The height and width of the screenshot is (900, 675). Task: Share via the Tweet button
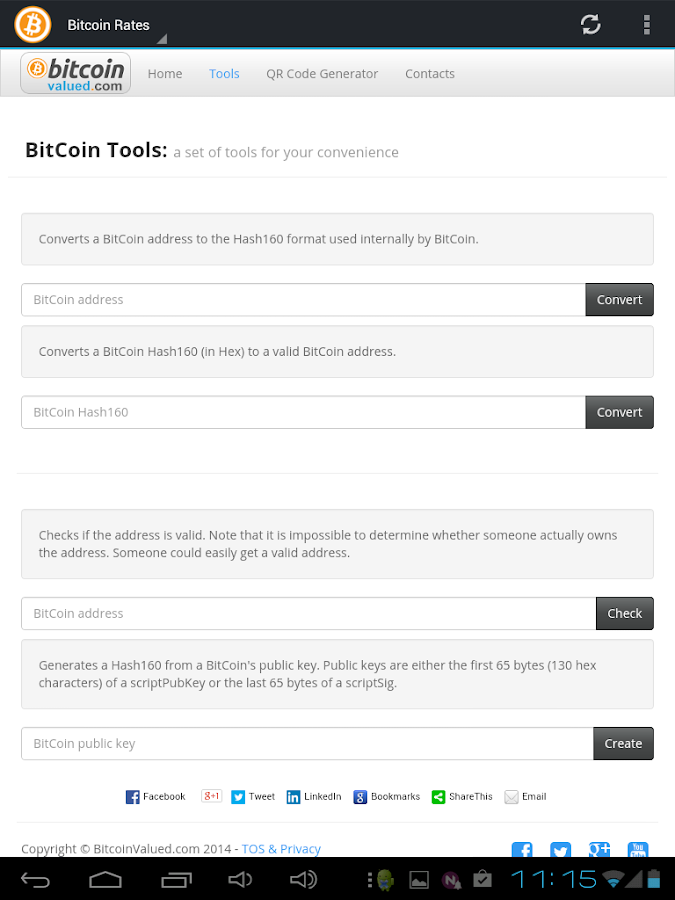point(253,797)
